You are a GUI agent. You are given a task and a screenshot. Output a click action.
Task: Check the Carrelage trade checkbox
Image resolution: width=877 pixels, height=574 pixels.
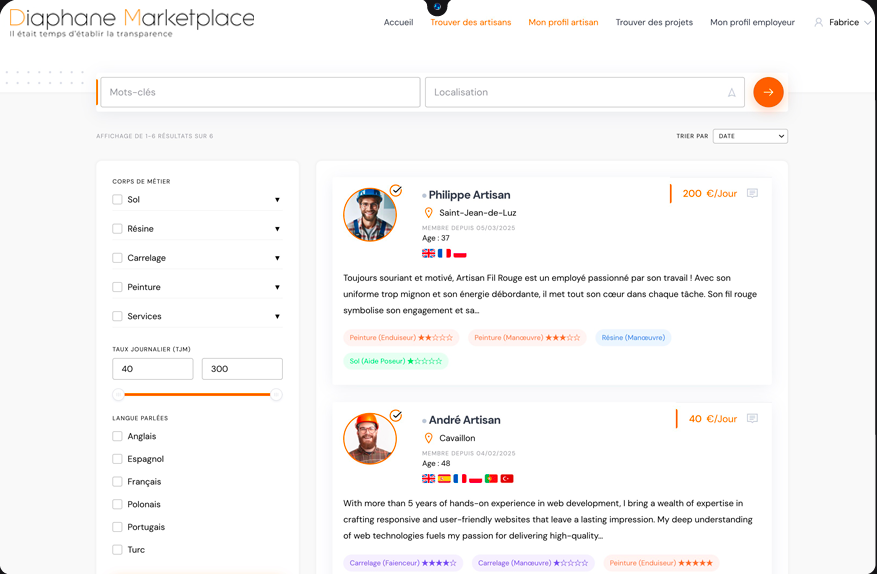click(117, 258)
